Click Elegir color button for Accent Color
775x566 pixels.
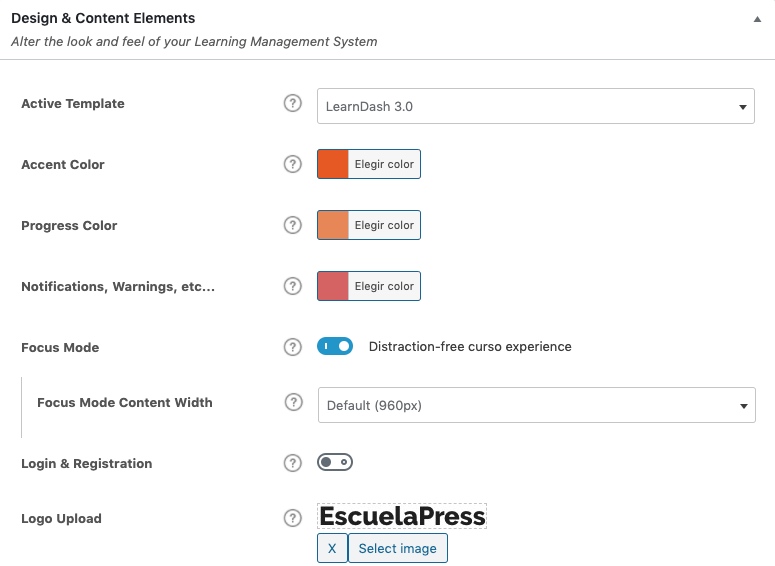tap(384, 164)
